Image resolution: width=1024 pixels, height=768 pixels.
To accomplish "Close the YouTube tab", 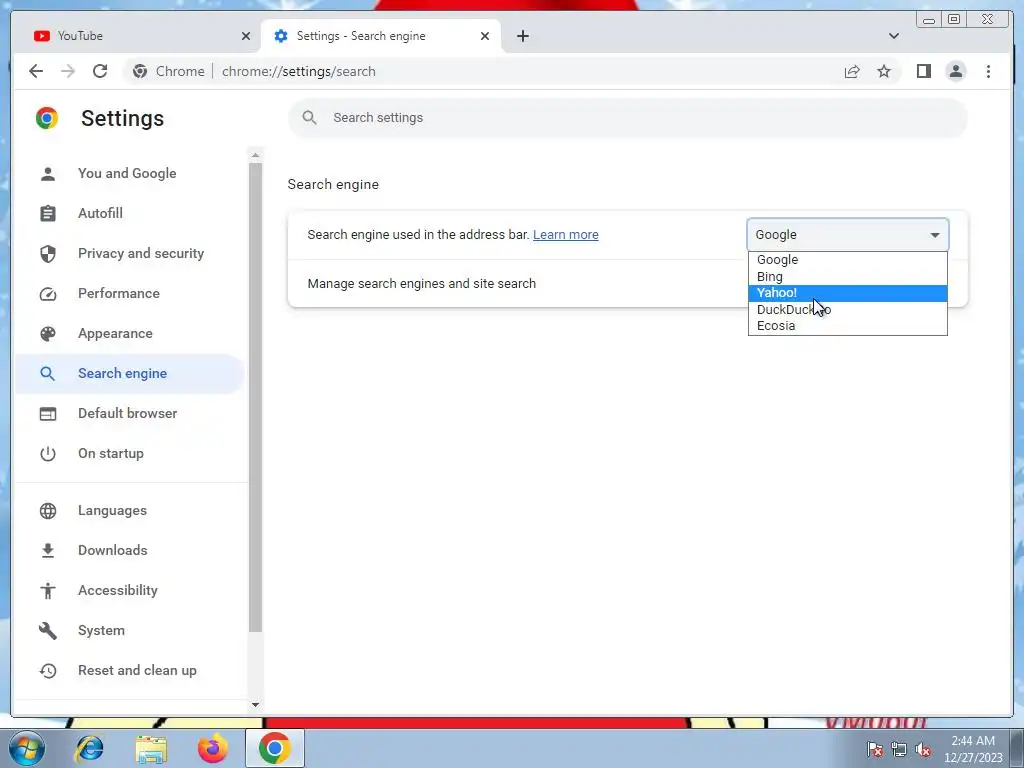I will pyautogui.click(x=246, y=36).
